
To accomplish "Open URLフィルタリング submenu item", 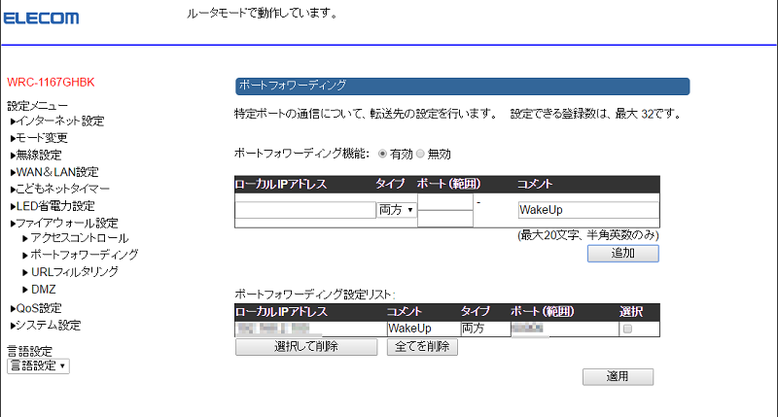I will 71,272.
